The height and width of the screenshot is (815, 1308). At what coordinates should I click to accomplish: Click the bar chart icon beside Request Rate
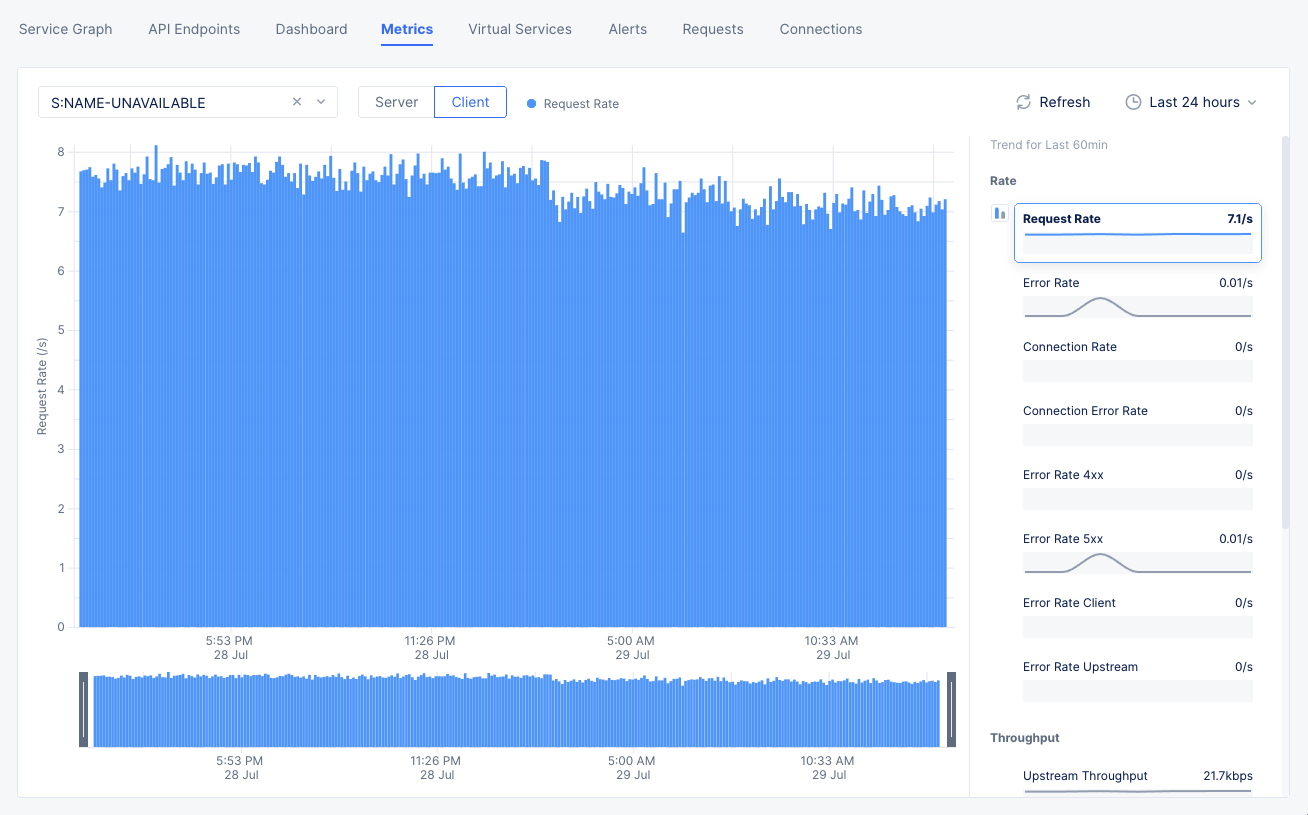(999, 213)
